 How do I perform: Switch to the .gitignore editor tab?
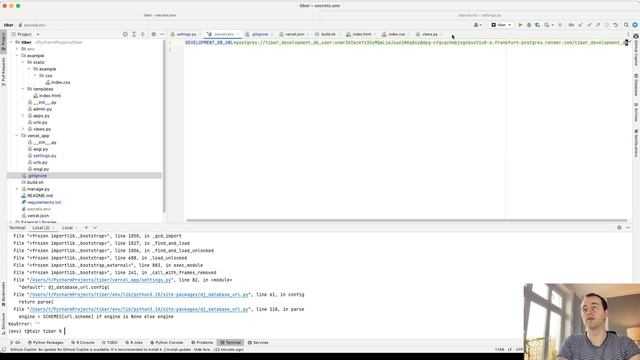click(x=260, y=34)
